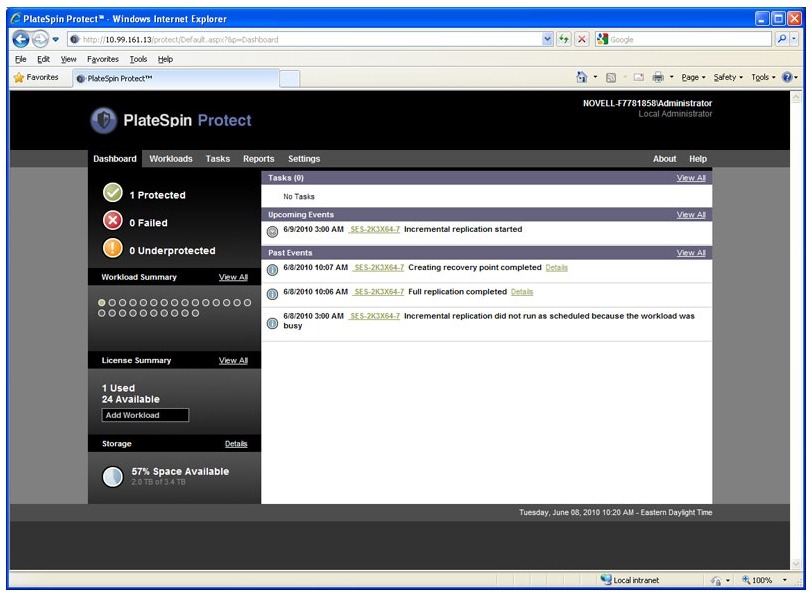The height and width of the screenshot is (595, 812).
Task: Open SES-2K3X64-7 link in upcoming event
Action: pyautogui.click(x=374, y=229)
